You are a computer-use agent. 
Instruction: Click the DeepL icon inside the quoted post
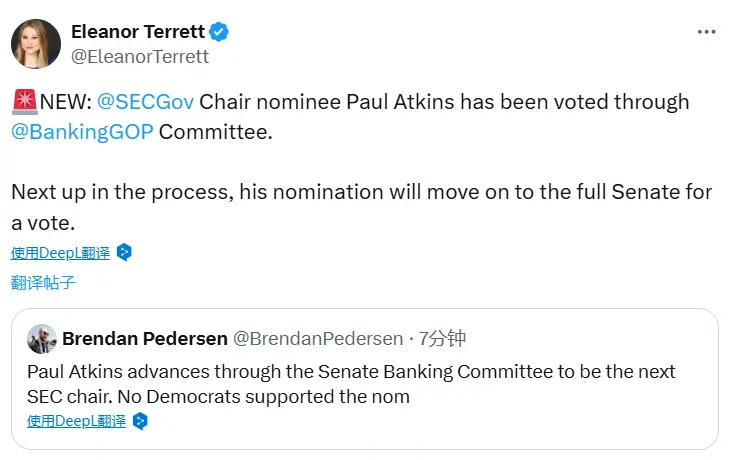click(x=141, y=421)
